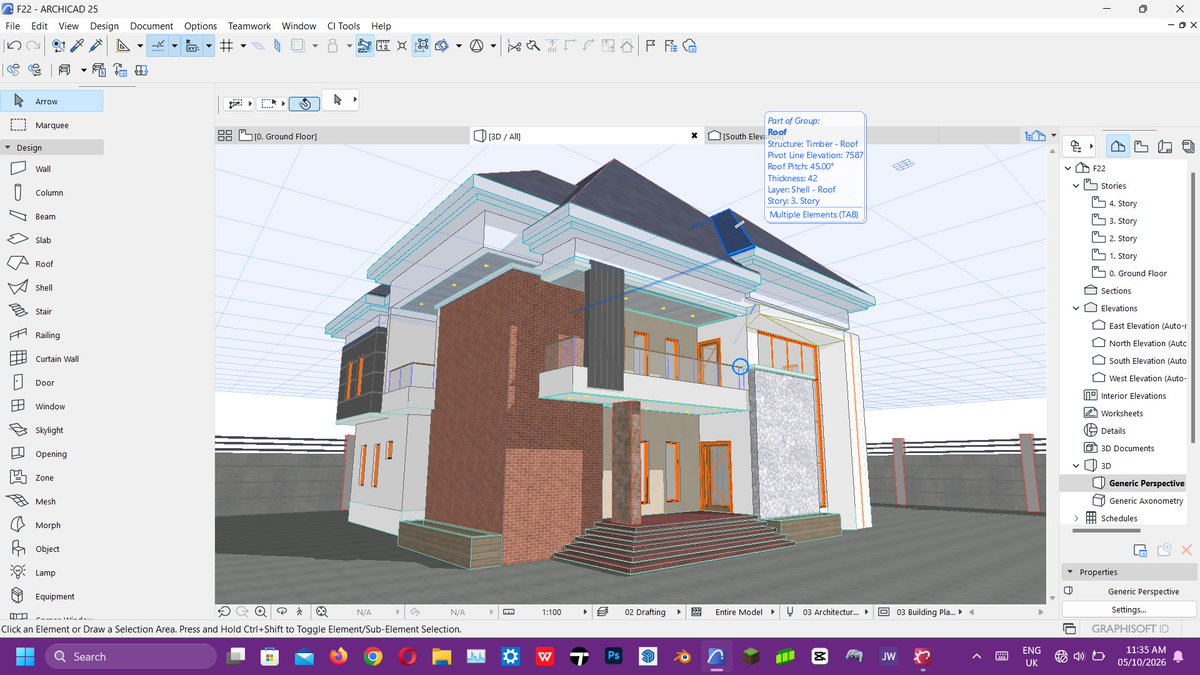The image size is (1200, 675).
Task: Open the scale 1:100 dropdown arrow
Action: (x=584, y=612)
